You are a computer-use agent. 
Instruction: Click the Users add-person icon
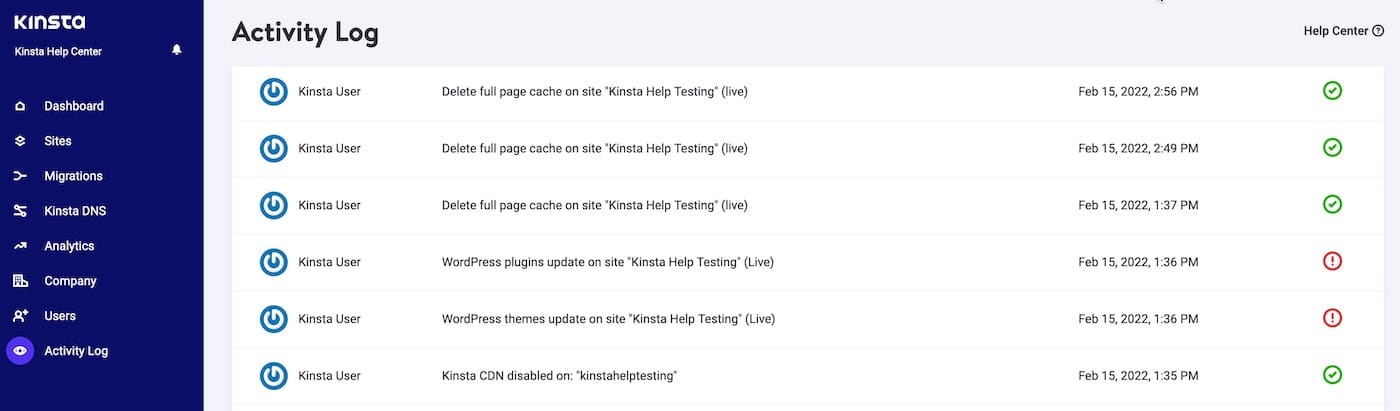pos(20,316)
